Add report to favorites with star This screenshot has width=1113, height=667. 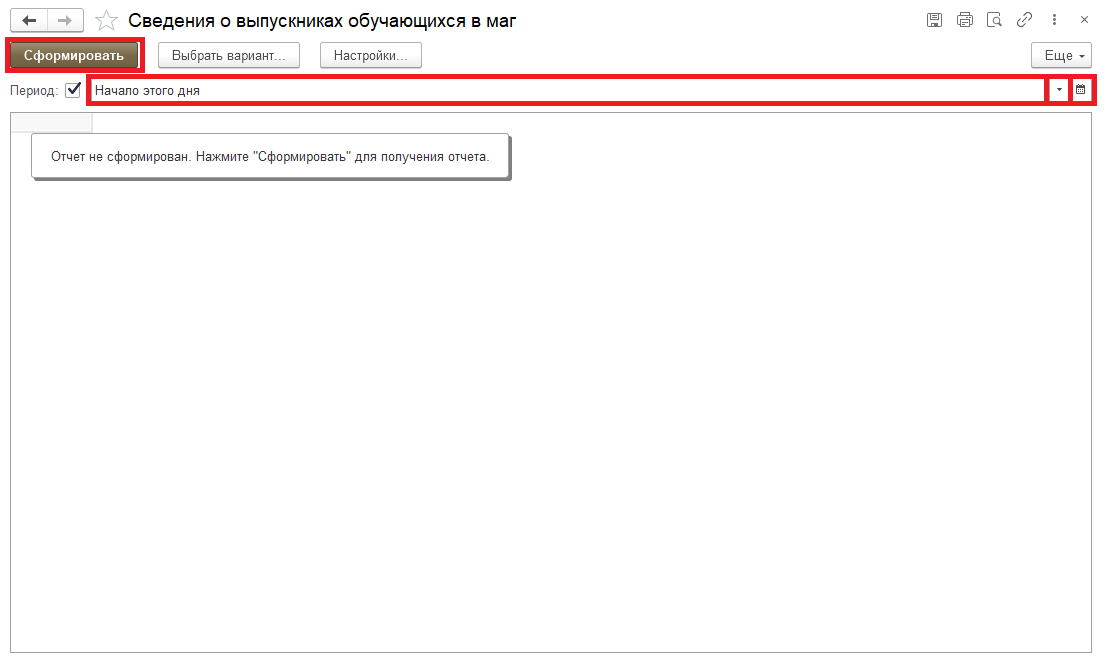[106, 20]
